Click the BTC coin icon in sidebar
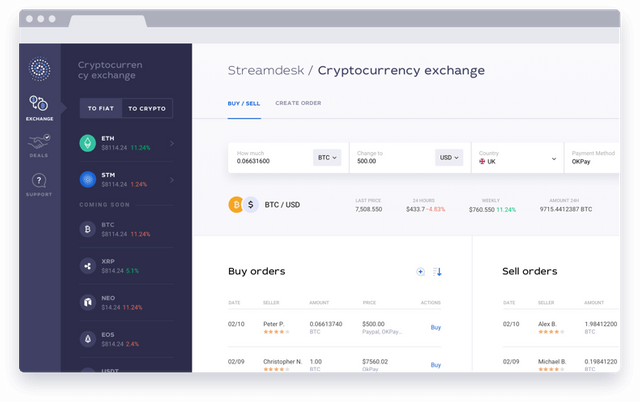Image resolution: width=640 pixels, height=402 pixels. click(87, 229)
